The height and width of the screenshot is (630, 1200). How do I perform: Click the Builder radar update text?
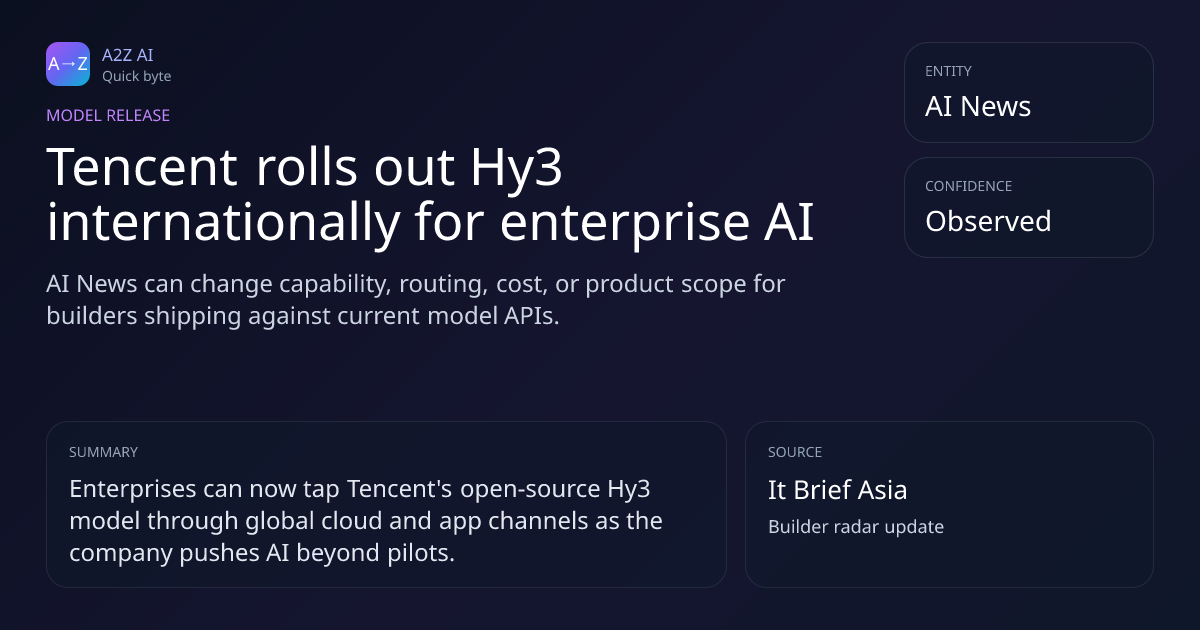[x=856, y=527]
